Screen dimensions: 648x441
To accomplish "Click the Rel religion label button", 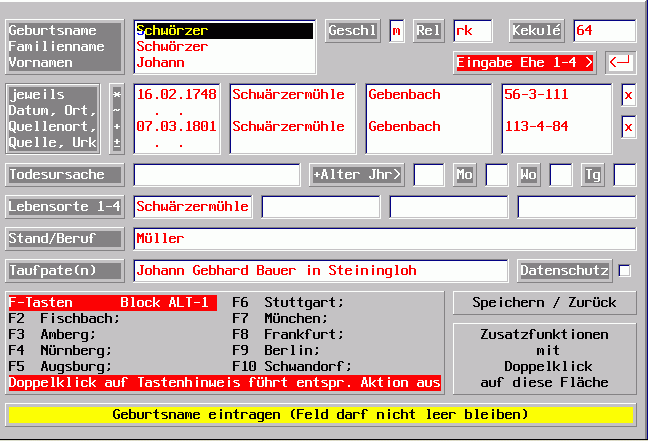I will [428, 31].
